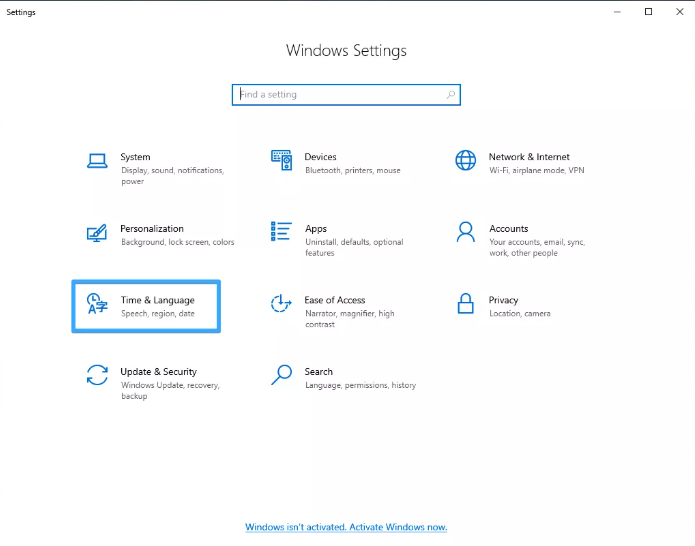The height and width of the screenshot is (546, 695).
Task: Select the System category title
Action: [135, 157]
